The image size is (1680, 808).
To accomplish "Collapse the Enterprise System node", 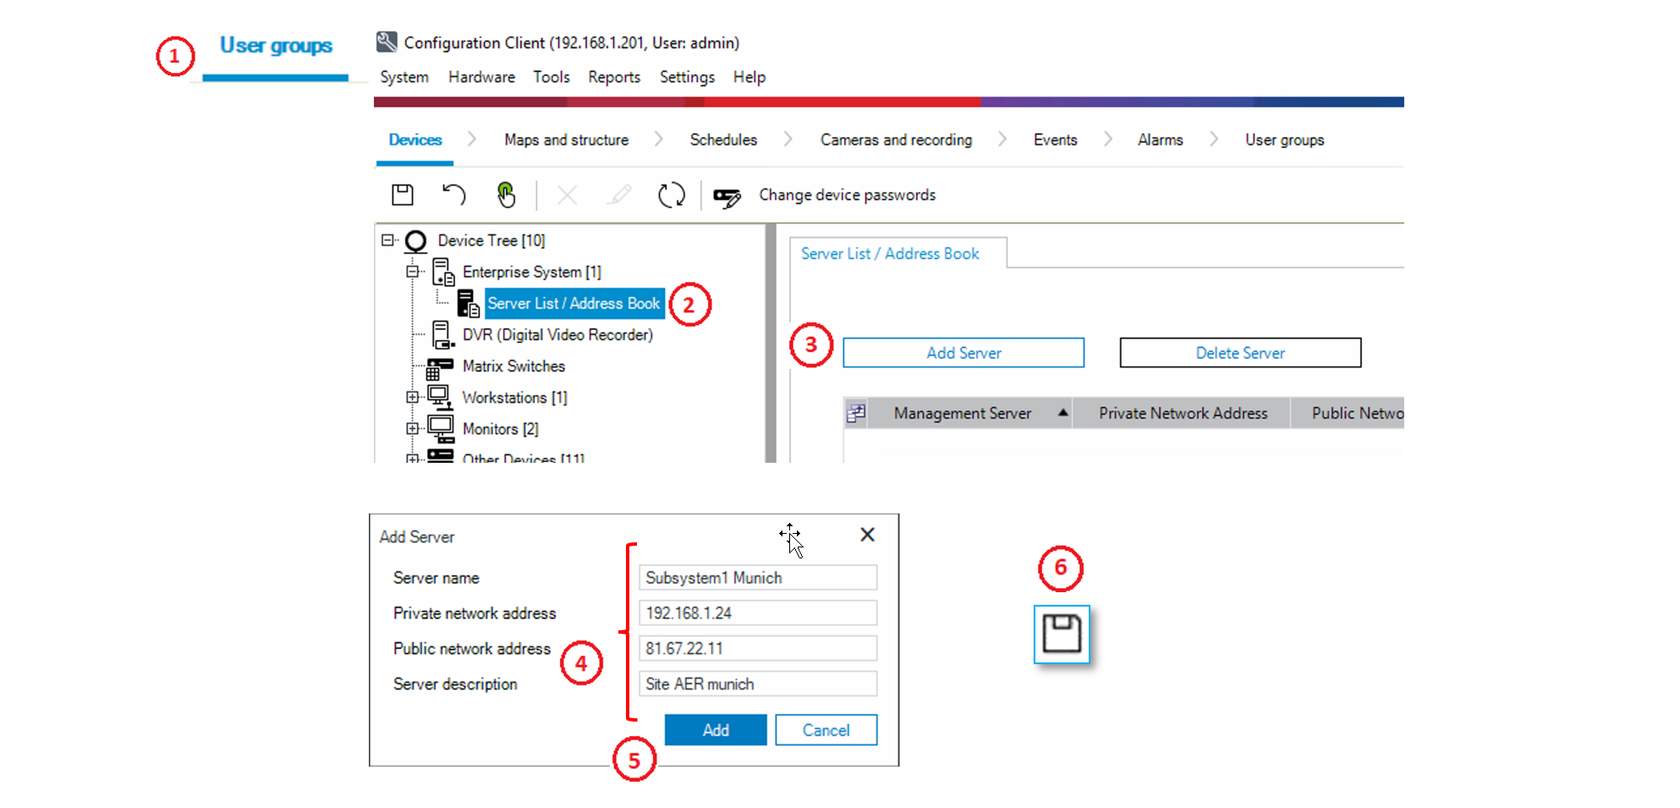I will 412,272.
